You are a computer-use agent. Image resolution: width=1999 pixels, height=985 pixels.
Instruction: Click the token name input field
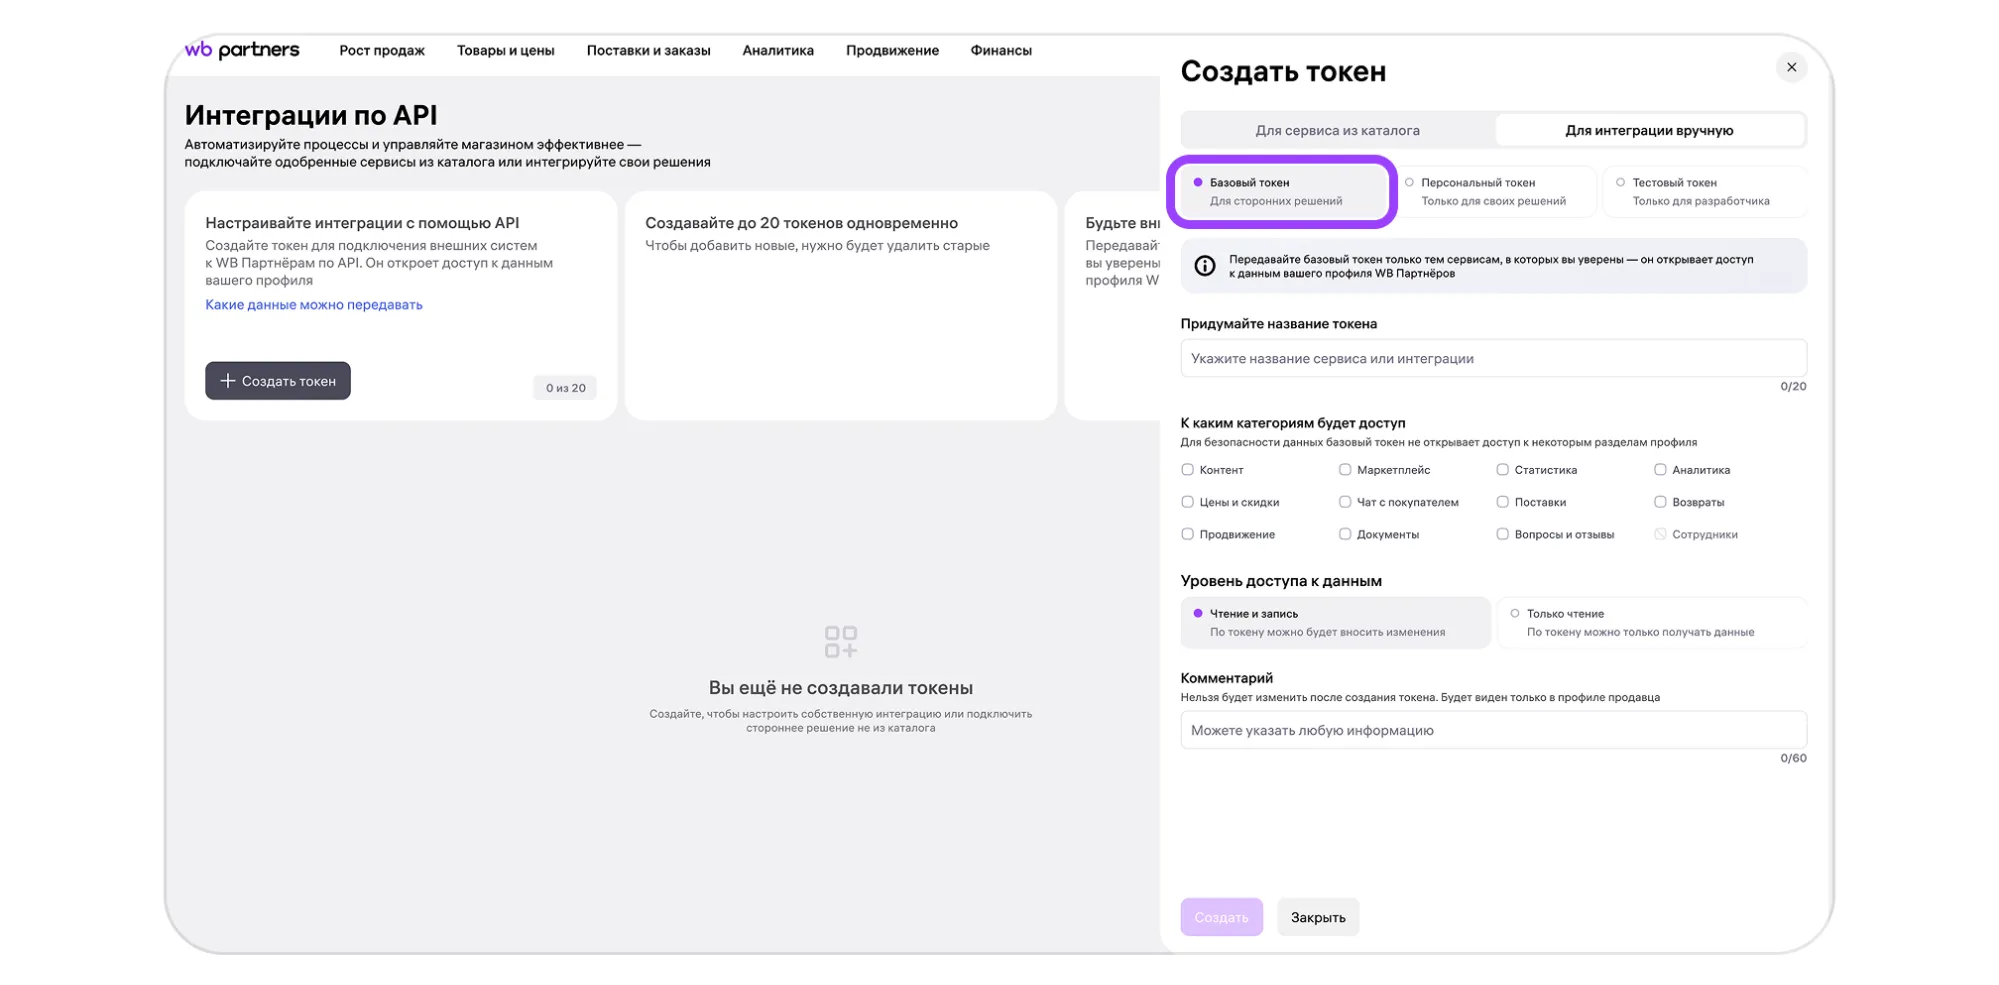[1492, 358]
